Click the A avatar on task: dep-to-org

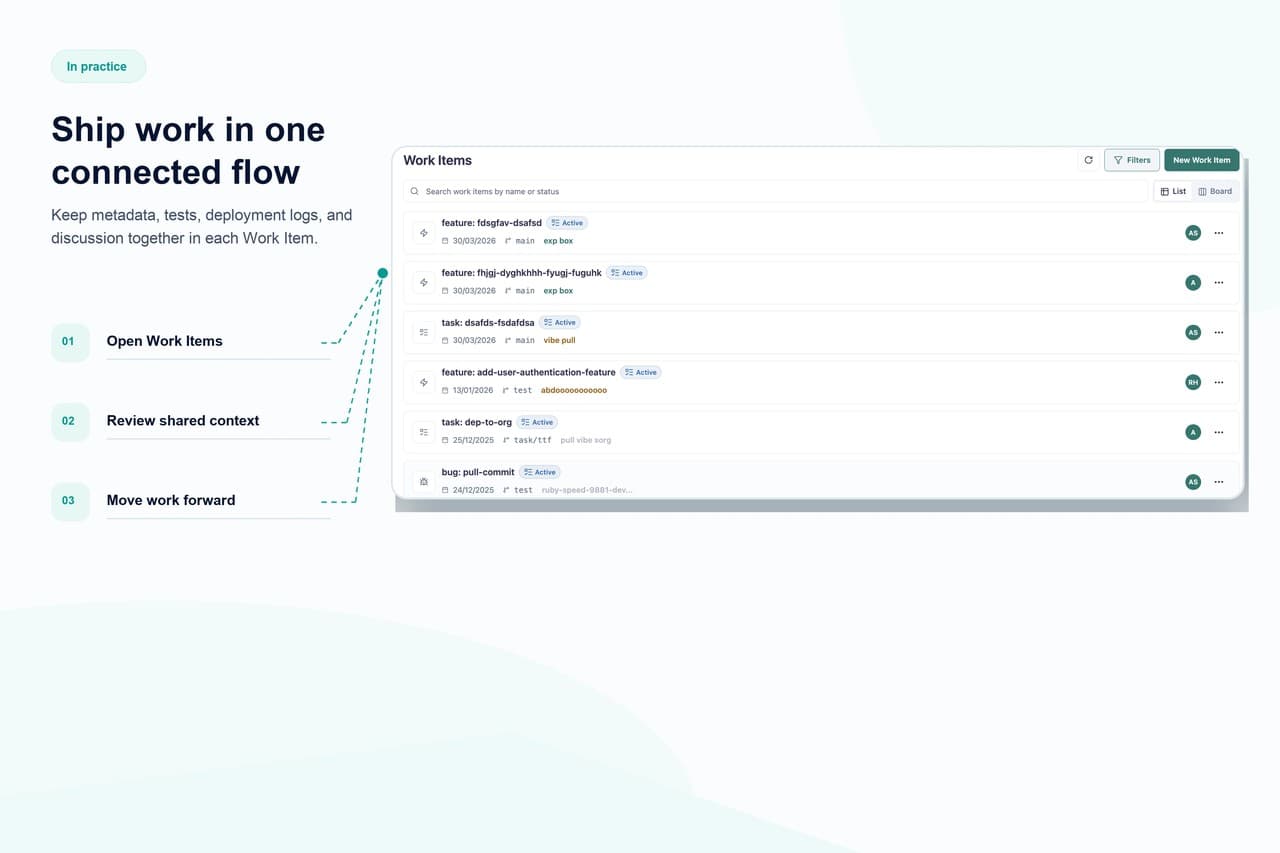tap(1193, 432)
